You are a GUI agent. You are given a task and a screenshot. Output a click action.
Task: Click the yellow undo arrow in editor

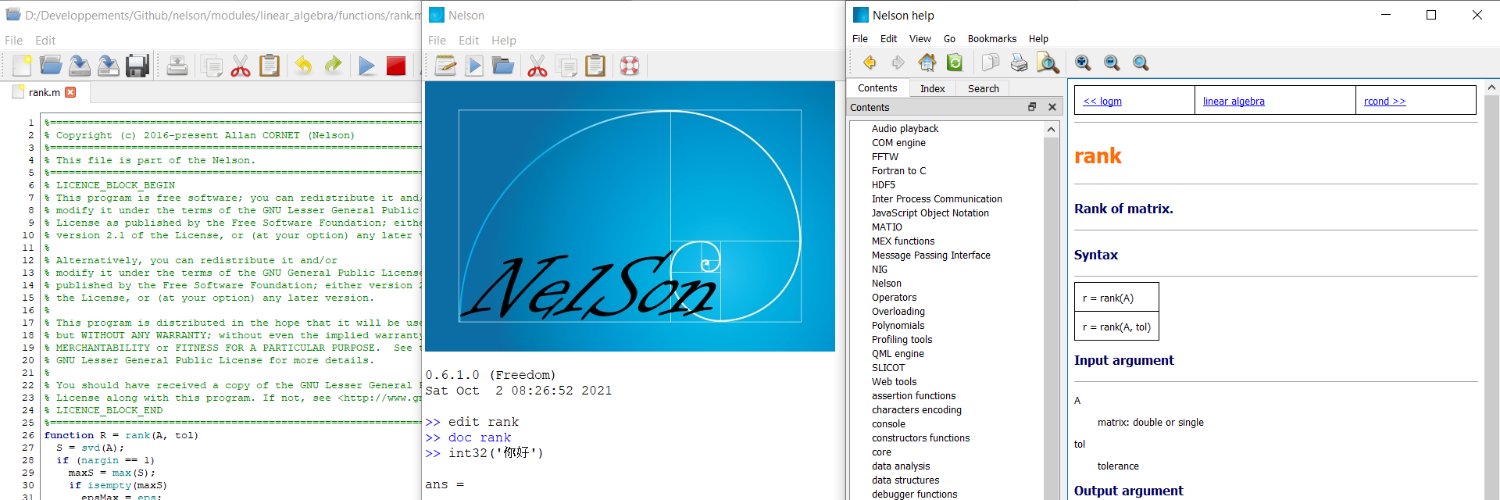tap(303, 66)
